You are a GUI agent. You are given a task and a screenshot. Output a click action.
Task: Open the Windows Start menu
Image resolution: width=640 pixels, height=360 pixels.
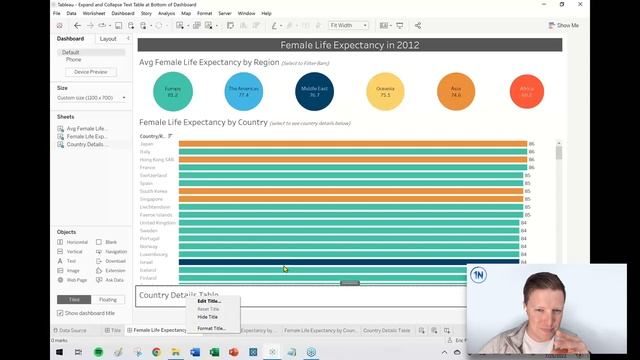pos(60,352)
